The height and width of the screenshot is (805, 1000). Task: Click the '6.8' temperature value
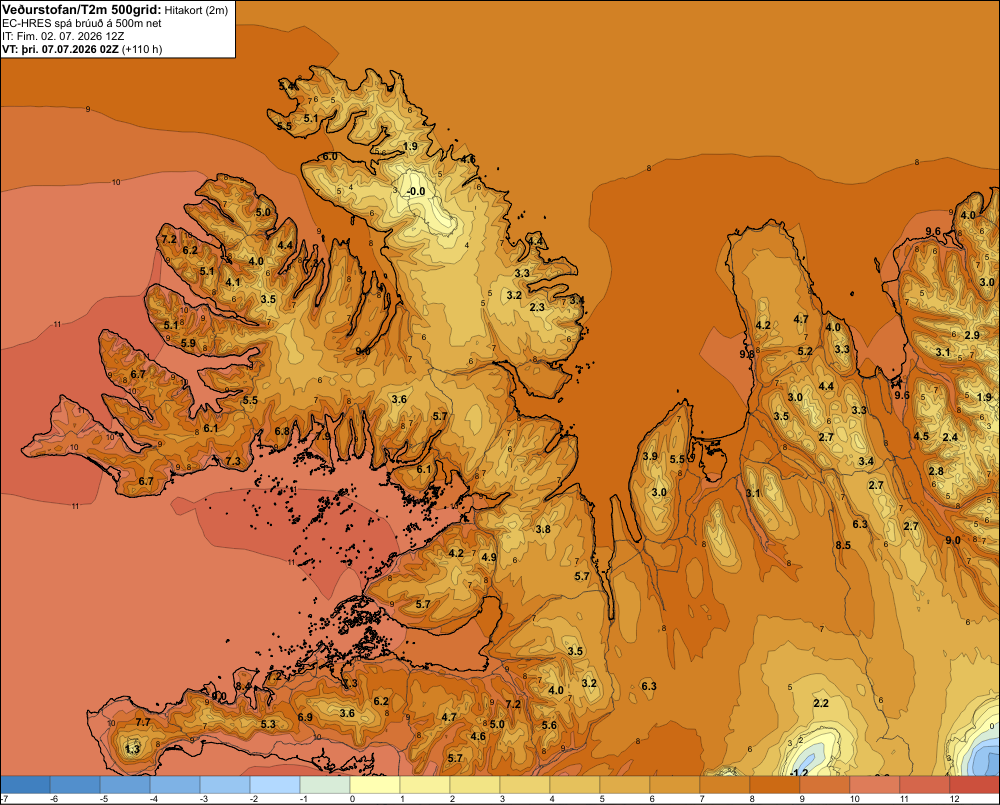282,431
